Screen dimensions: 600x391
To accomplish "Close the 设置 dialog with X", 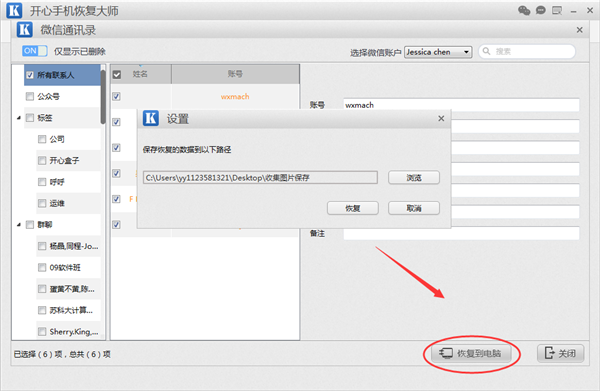I will [x=441, y=119].
